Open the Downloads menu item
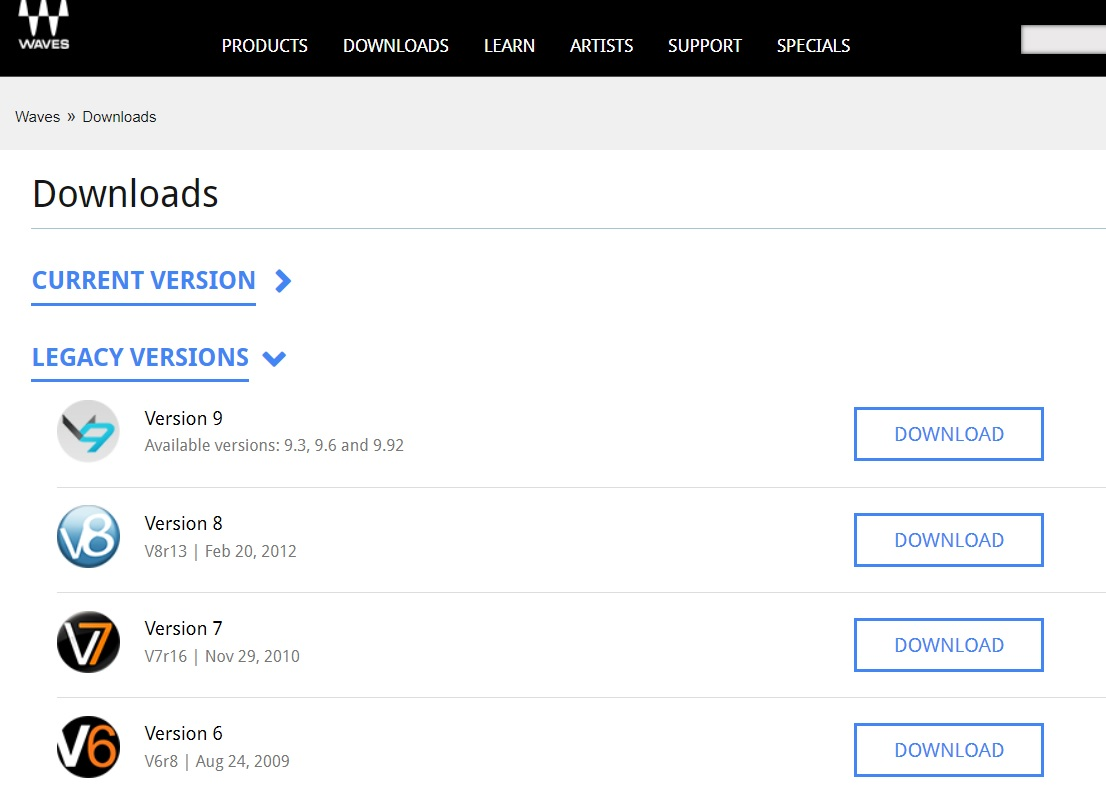Screen dimensions: 1106x802 396,46
